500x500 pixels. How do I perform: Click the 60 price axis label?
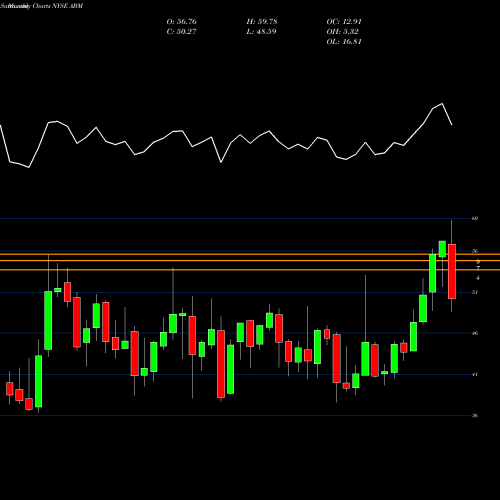point(475,218)
